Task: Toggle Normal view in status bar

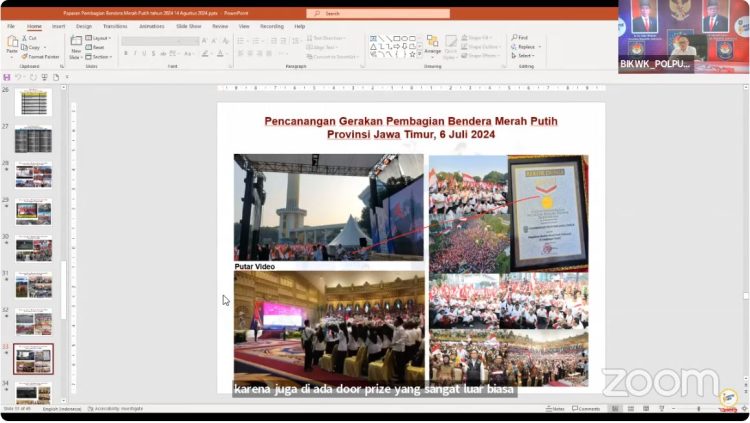Action: pyautogui.click(x=615, y=409)
